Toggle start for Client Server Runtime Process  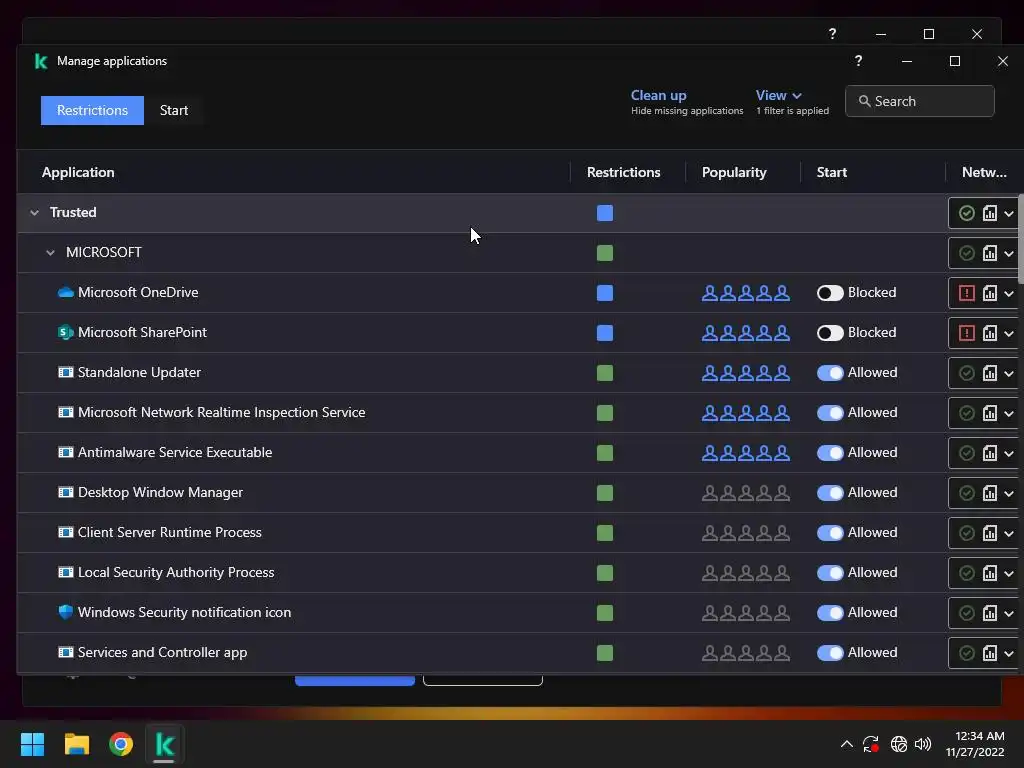pos(830,533)
